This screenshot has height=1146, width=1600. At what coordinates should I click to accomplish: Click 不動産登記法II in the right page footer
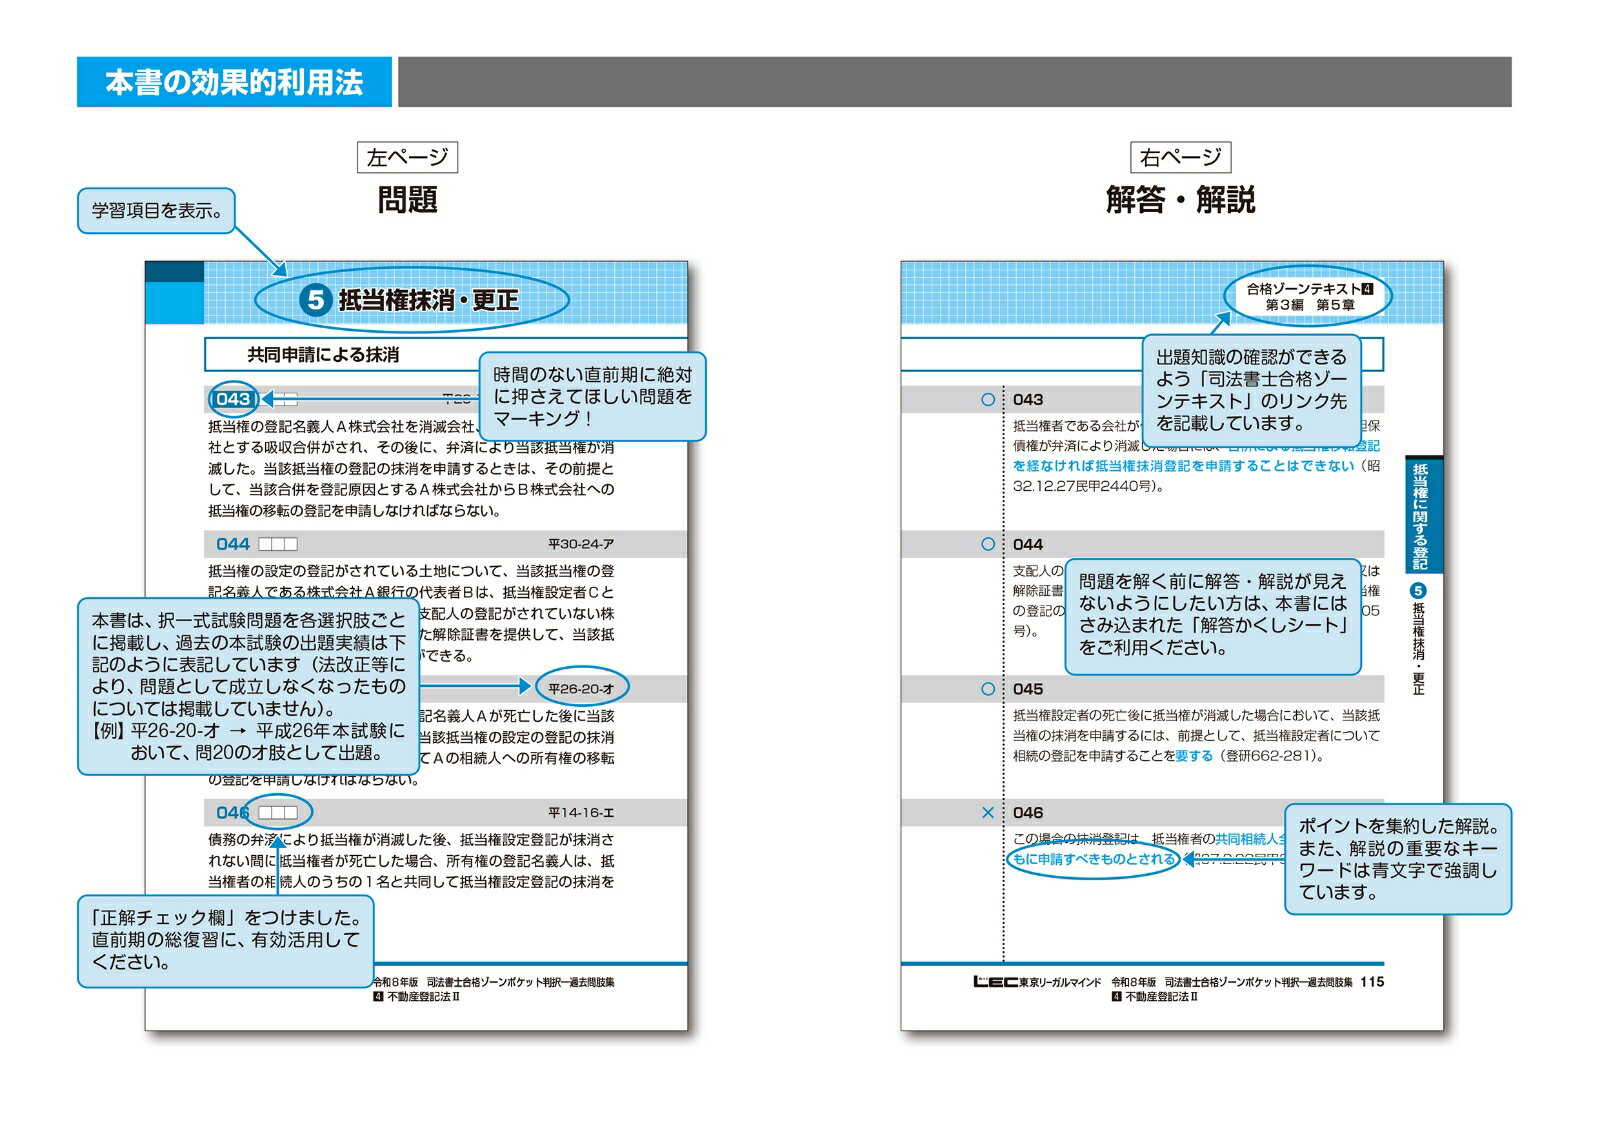point(1161,997)
